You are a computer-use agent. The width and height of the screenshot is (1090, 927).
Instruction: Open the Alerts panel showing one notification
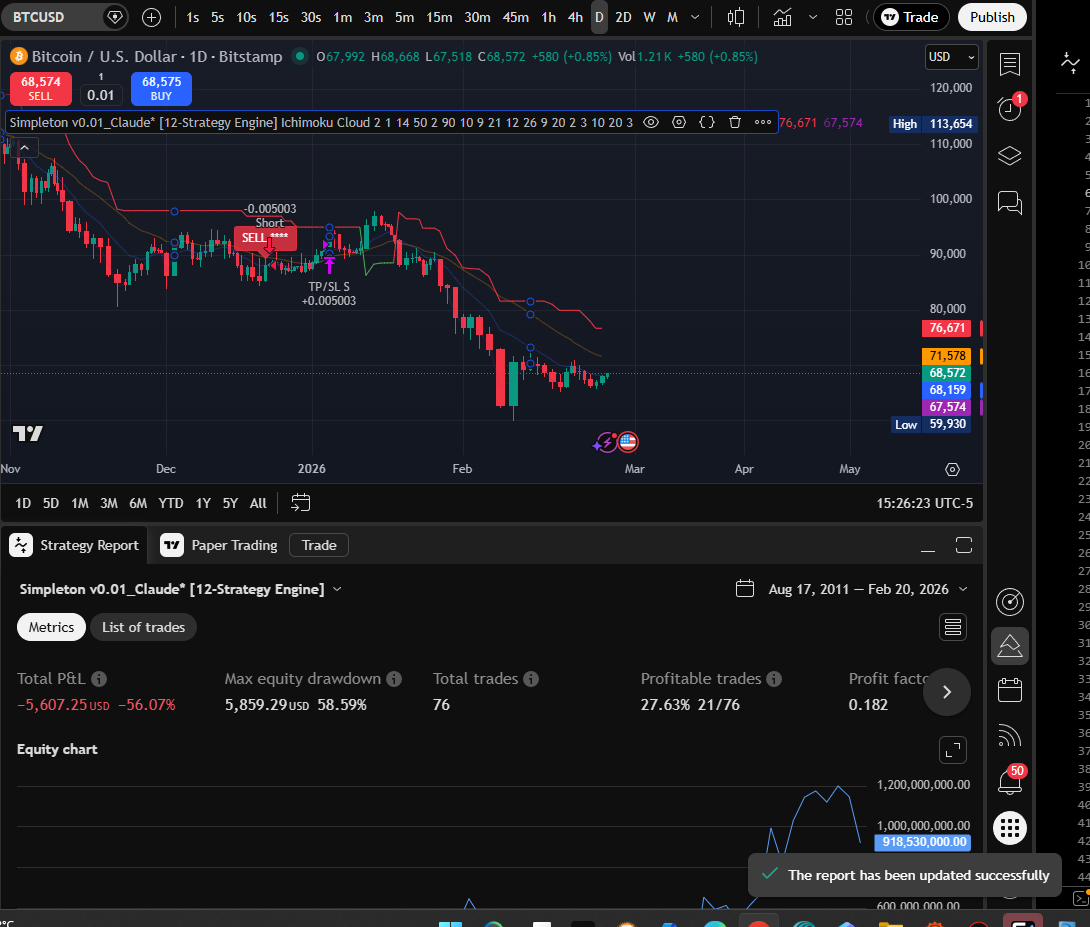[1009, 108]
